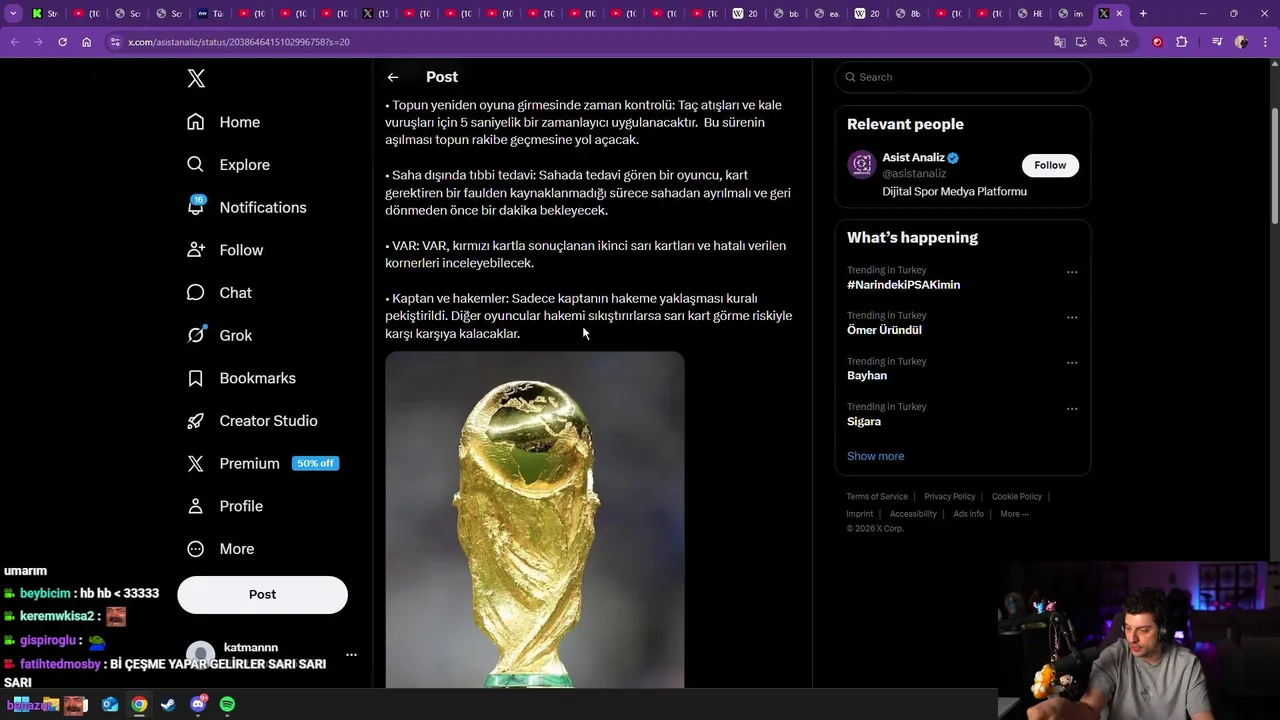Click into the X Search field
1280x720 pixels.
coord(962,77)
